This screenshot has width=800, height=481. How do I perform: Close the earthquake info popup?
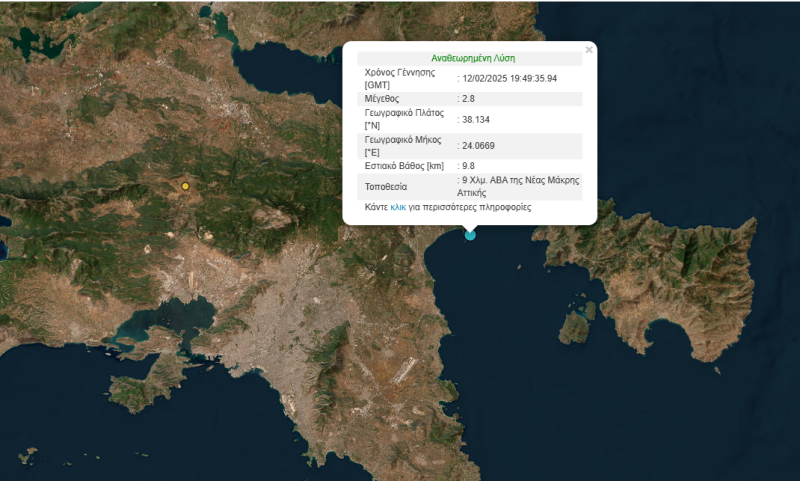[589, 50]
